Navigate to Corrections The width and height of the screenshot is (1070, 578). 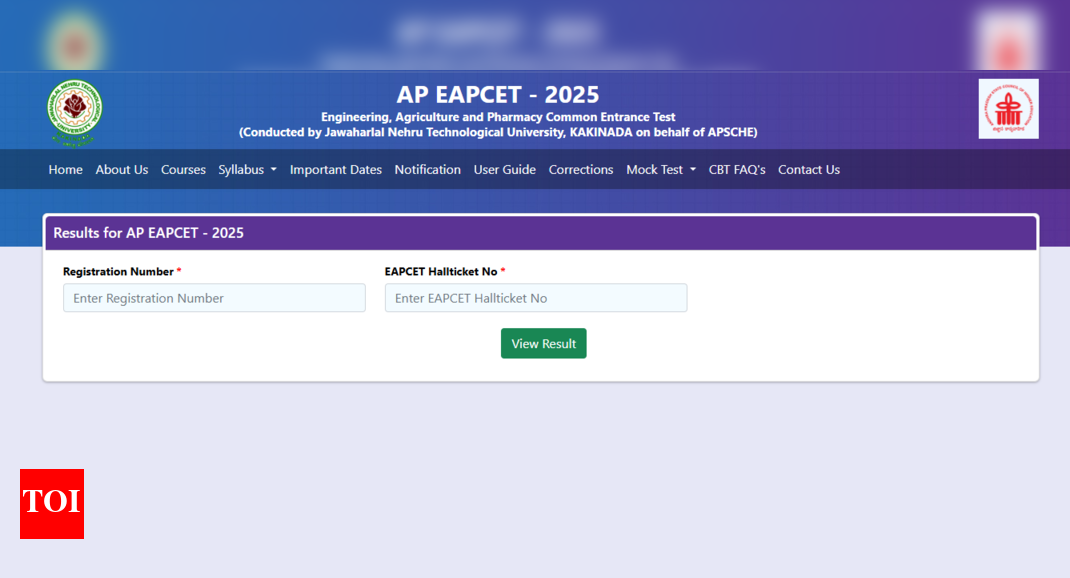tap(580, 170)
